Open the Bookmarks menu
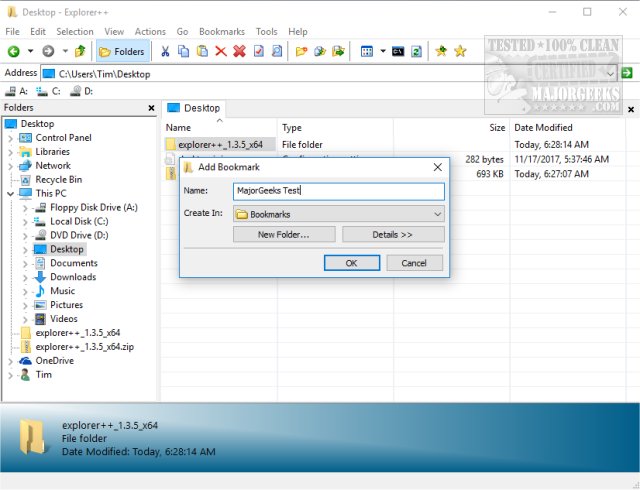Viewport: 640px width, 490px height. tap(221, 32)
